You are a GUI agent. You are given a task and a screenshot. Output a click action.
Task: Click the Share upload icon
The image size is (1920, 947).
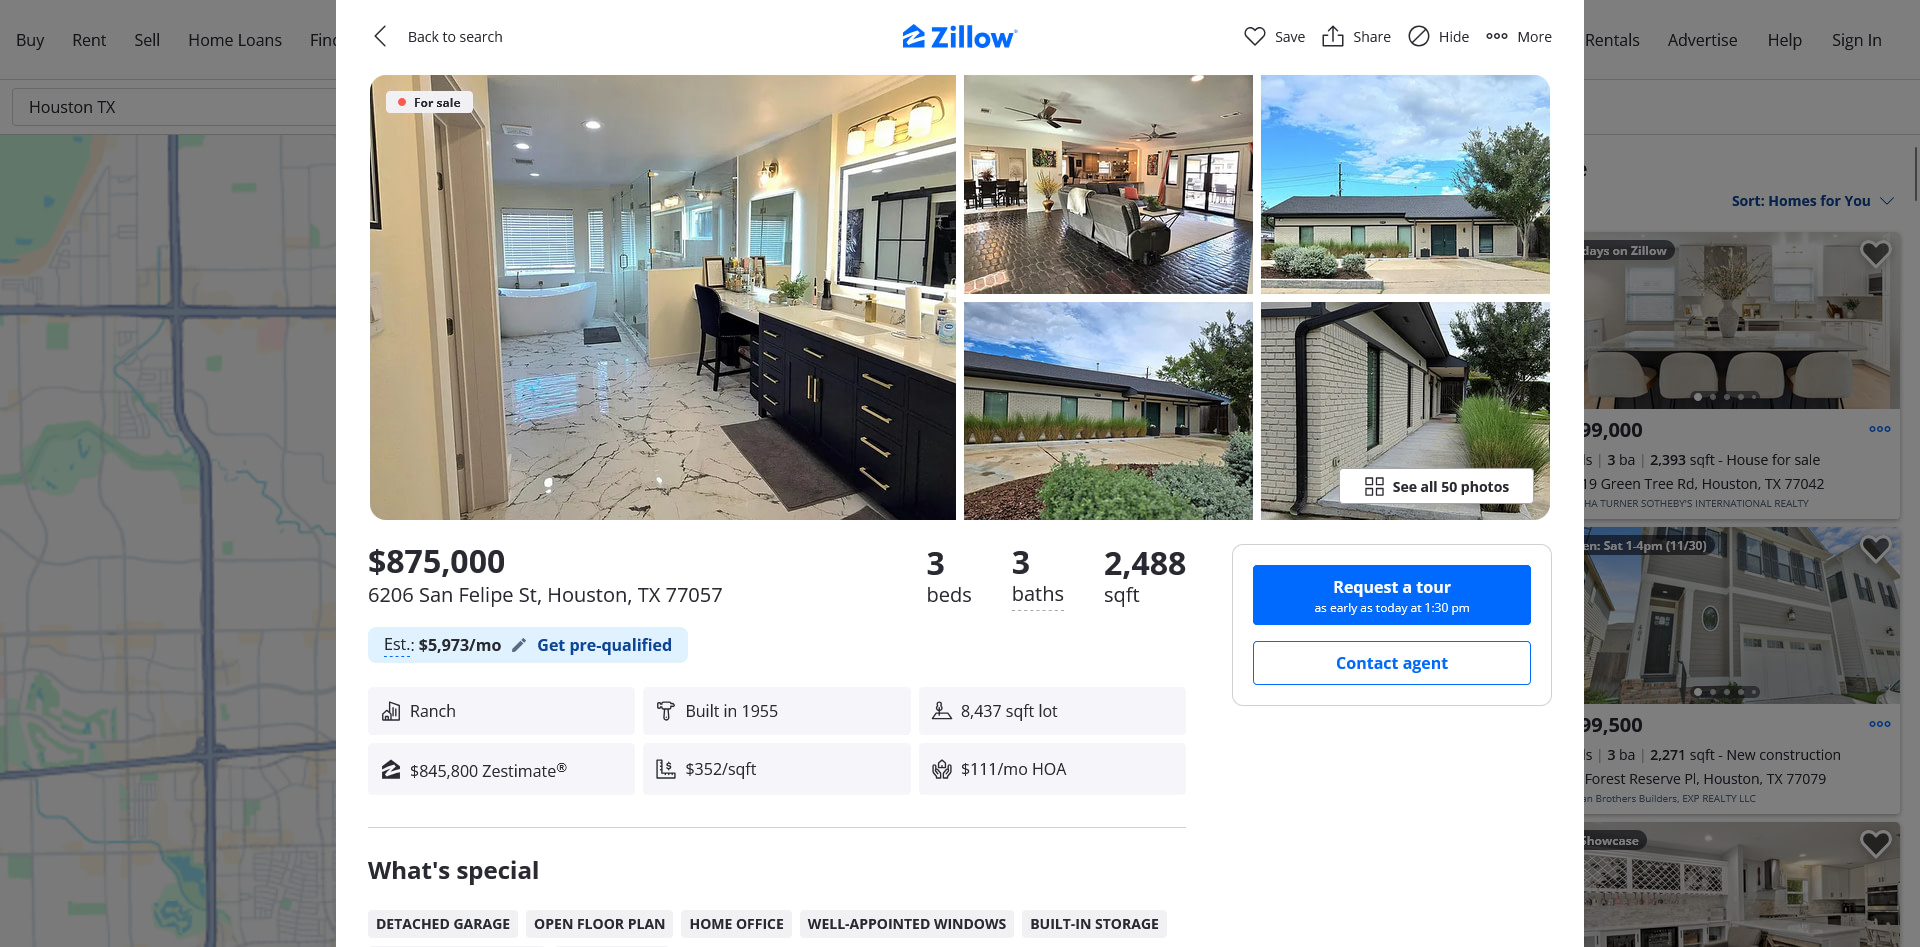tap(1332, 36)
